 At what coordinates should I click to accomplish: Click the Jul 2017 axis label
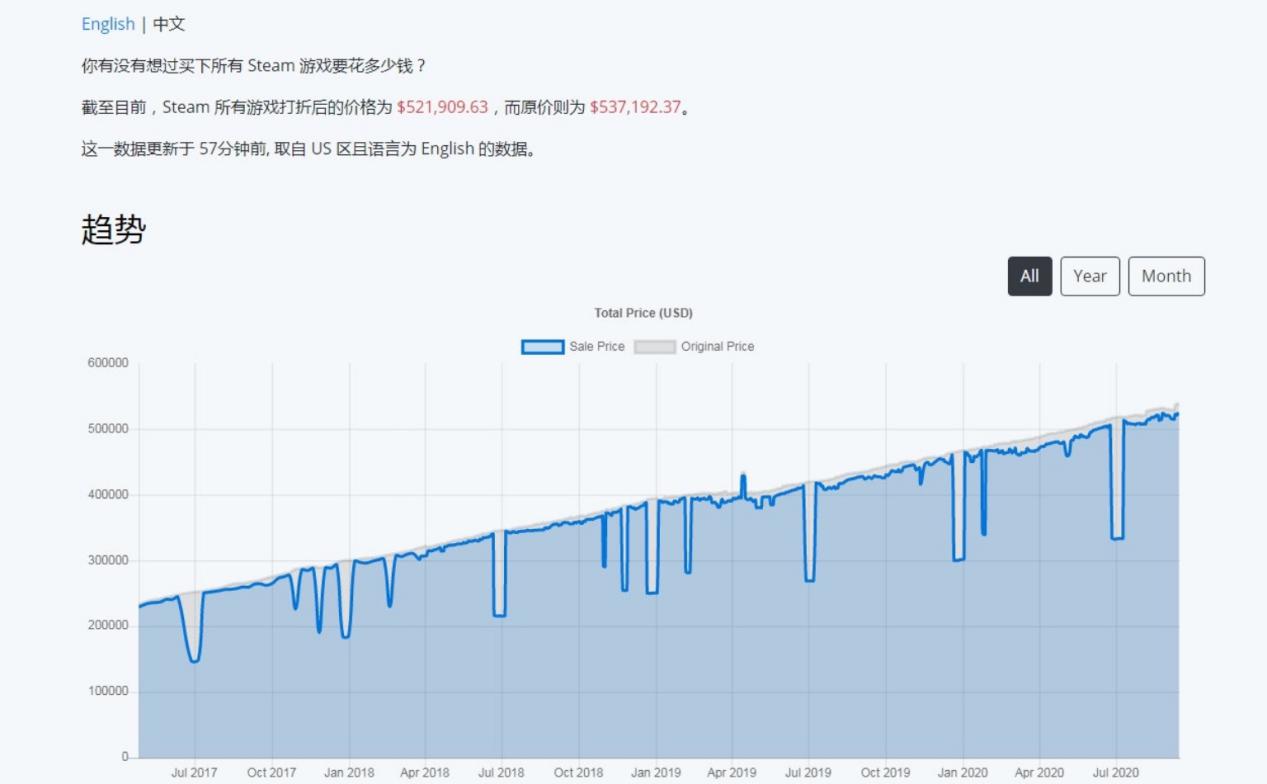click(x=196, y=772)
